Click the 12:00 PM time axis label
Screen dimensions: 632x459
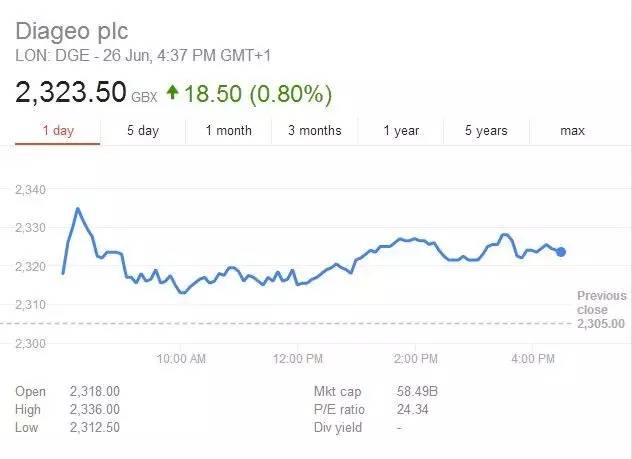pyautogui.click(x=300, y=358)
